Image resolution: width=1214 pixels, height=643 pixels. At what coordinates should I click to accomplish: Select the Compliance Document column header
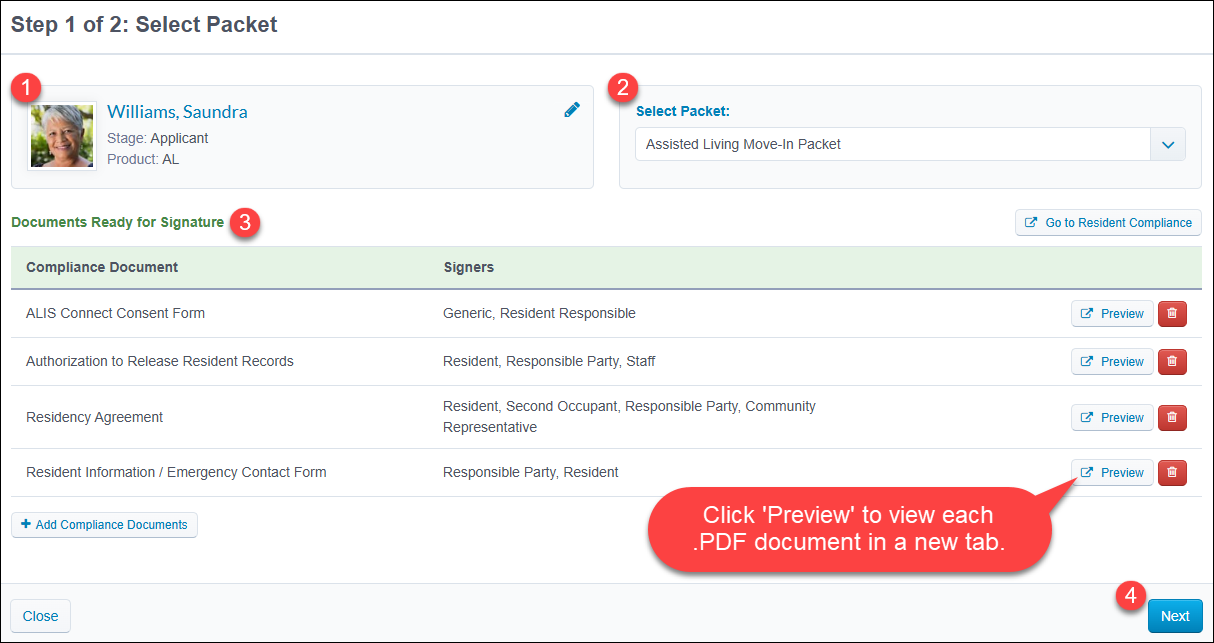(103, 267)
